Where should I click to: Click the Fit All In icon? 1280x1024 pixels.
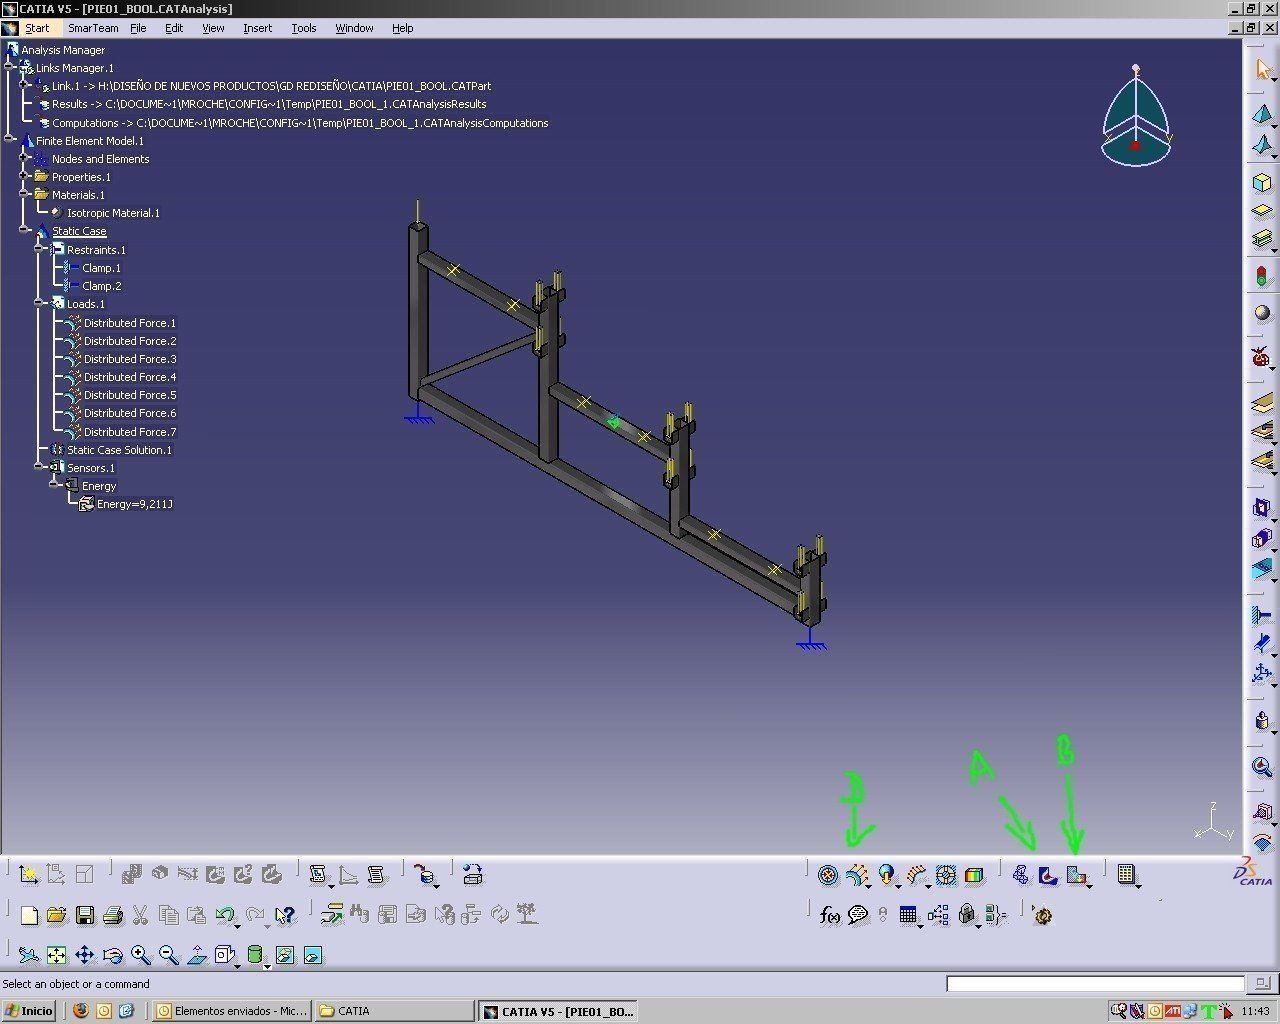point(56,955)
